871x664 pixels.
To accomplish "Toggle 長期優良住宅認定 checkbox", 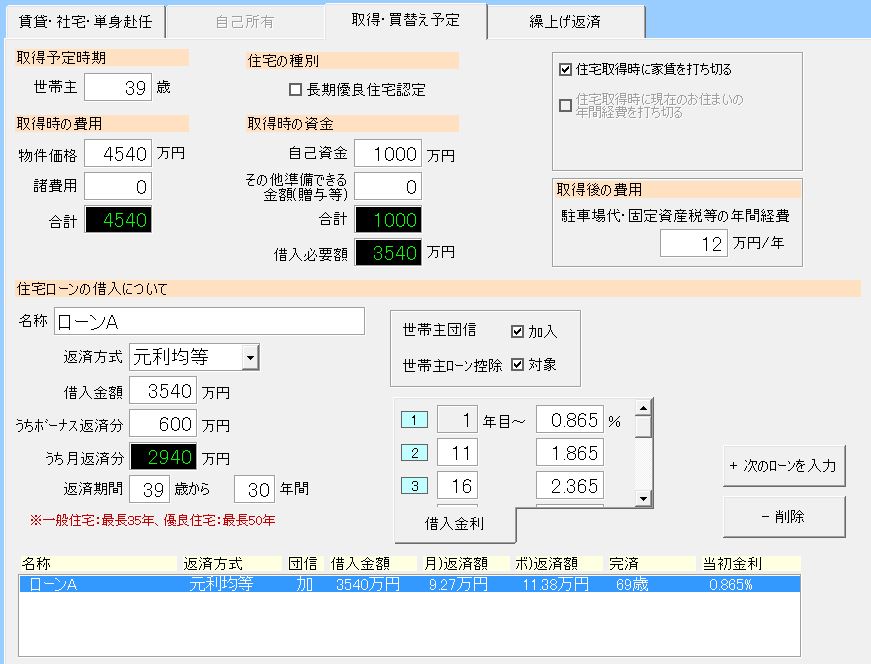I will click(295, 90).
